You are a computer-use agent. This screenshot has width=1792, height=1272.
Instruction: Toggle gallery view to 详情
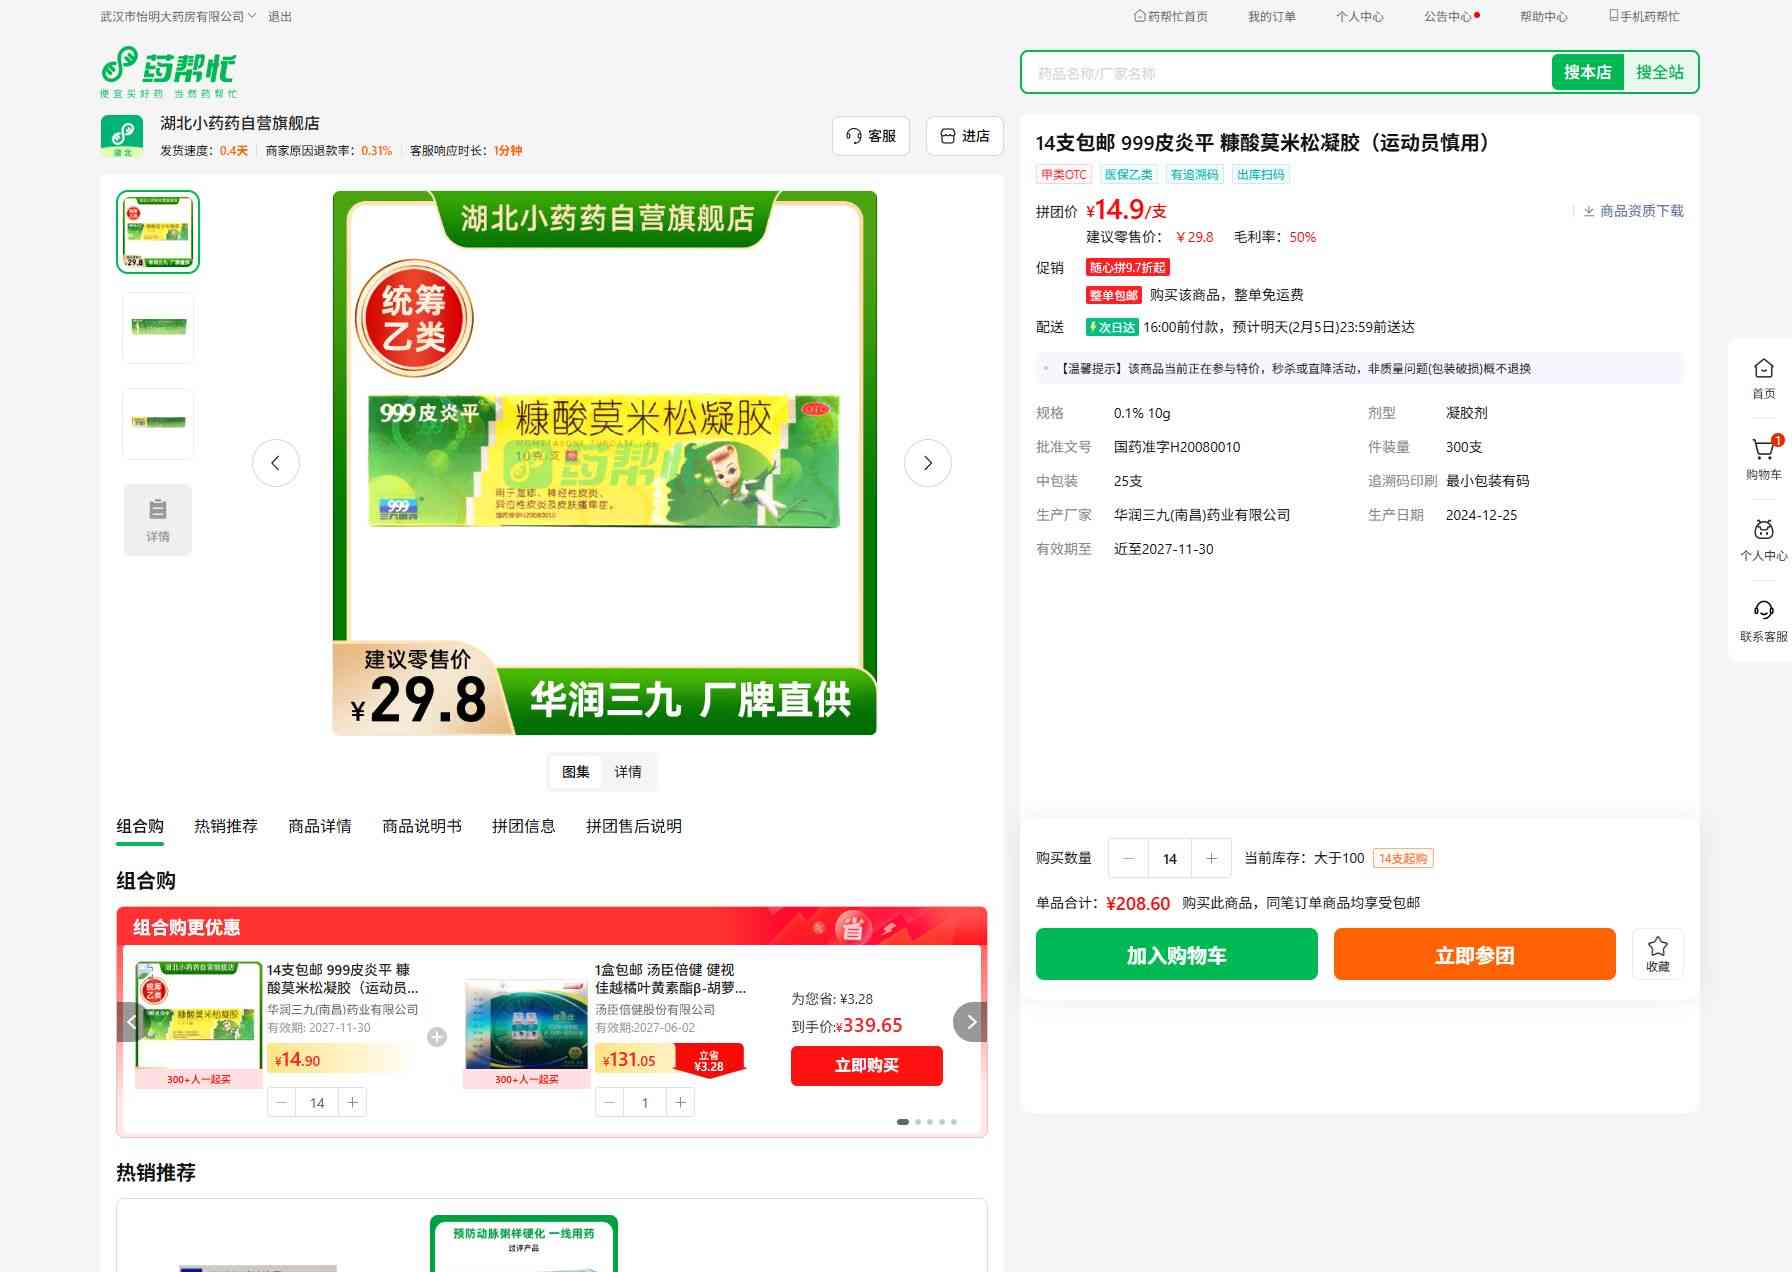(628, 772)
